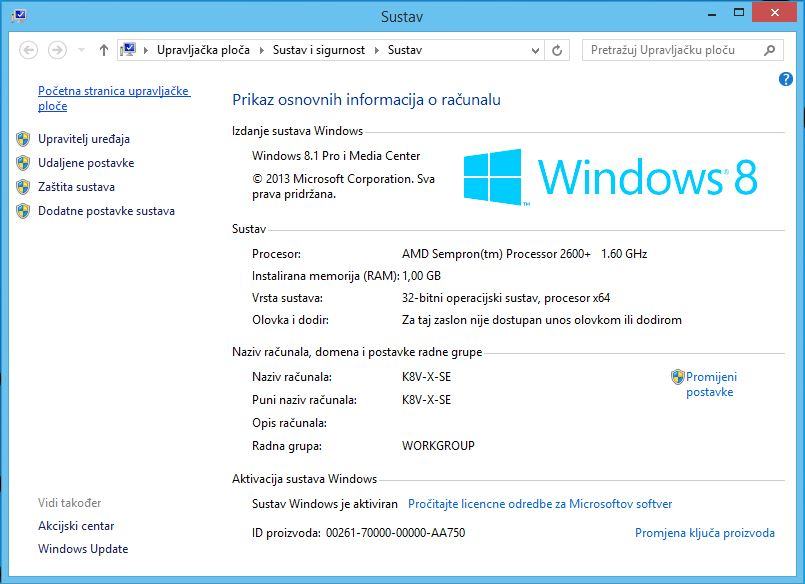Open Udaljene postavke
Image resolution: width=805 pixels, height=584 pixels.
[86, 163]
